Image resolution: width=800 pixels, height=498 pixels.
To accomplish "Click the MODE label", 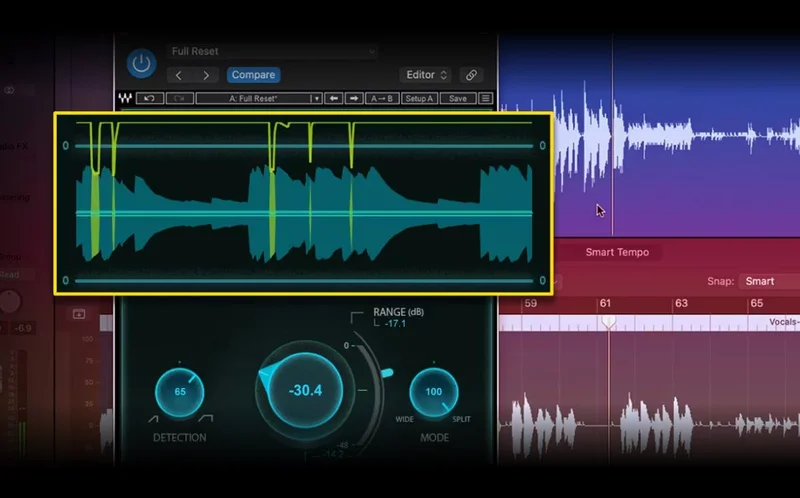I will 435,438.
